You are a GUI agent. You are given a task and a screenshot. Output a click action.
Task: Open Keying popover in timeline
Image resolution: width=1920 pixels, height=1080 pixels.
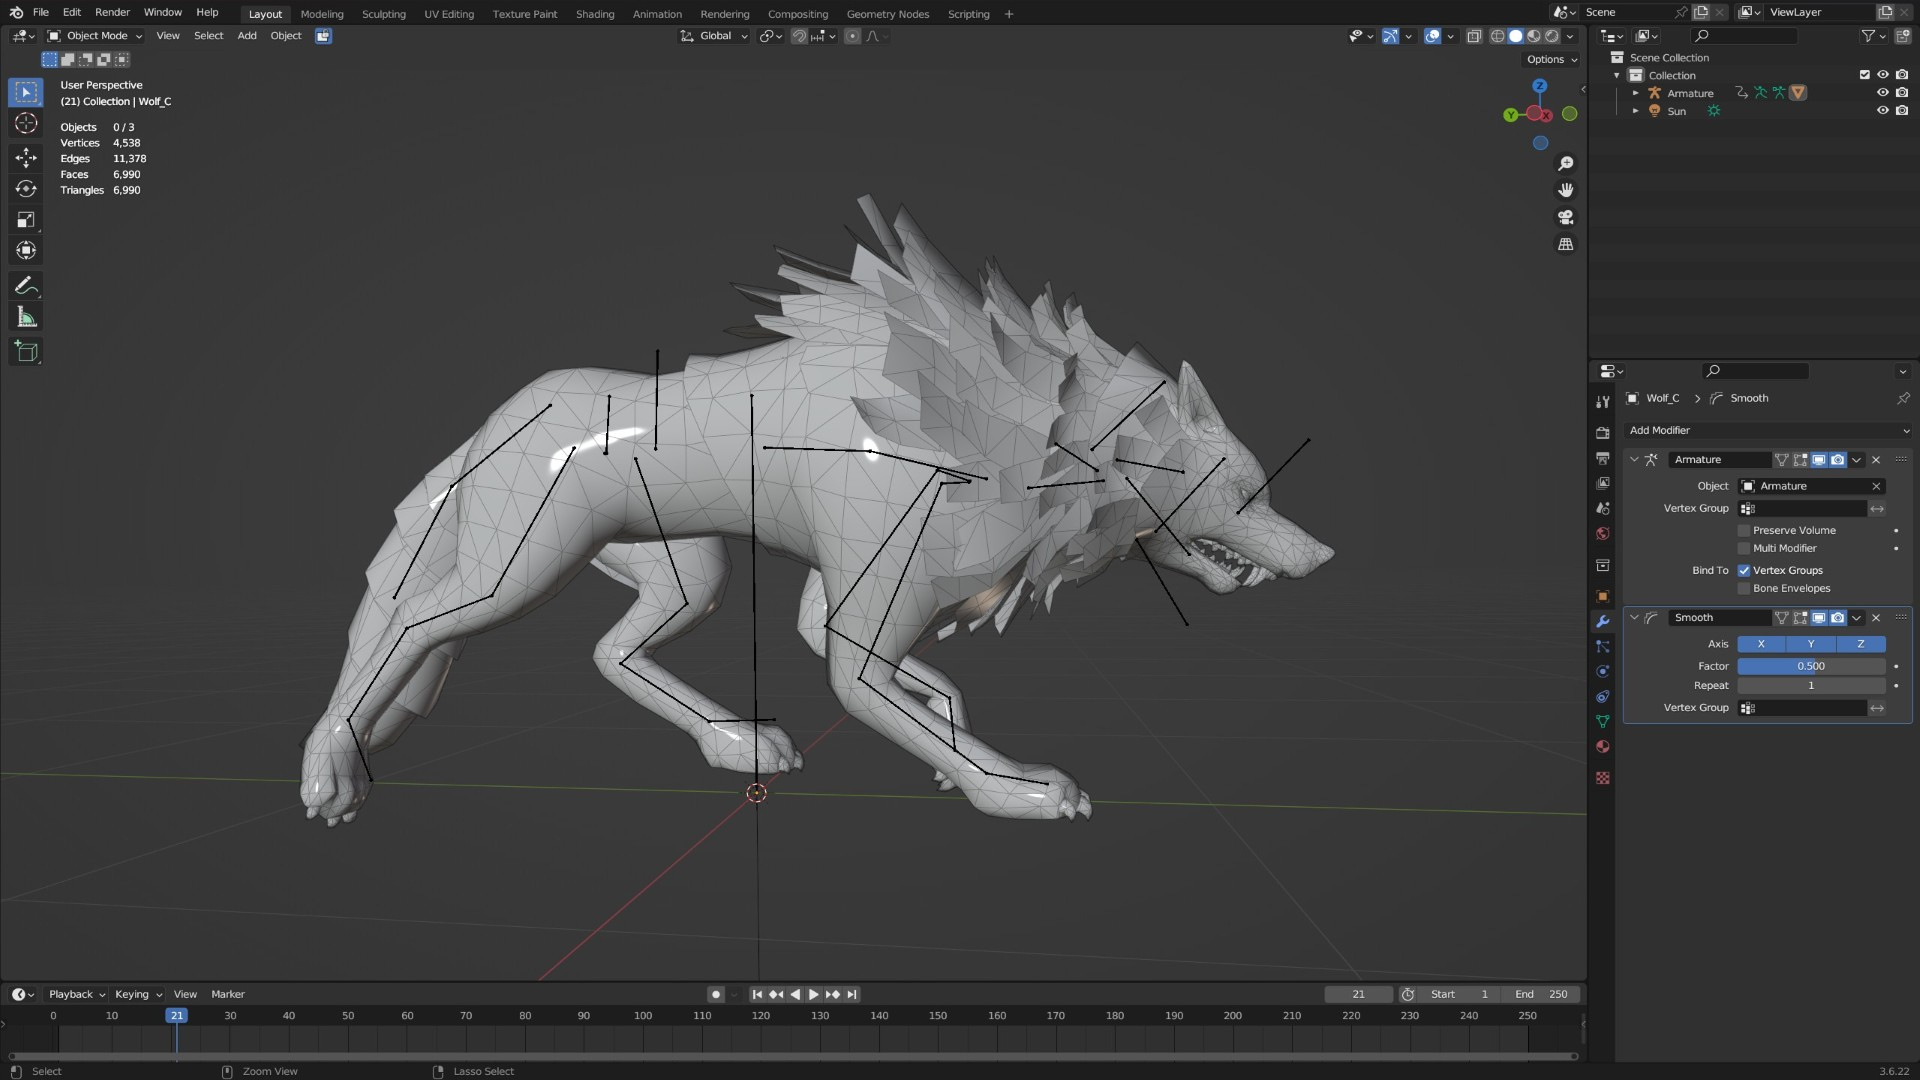click(x=138, y=994)
